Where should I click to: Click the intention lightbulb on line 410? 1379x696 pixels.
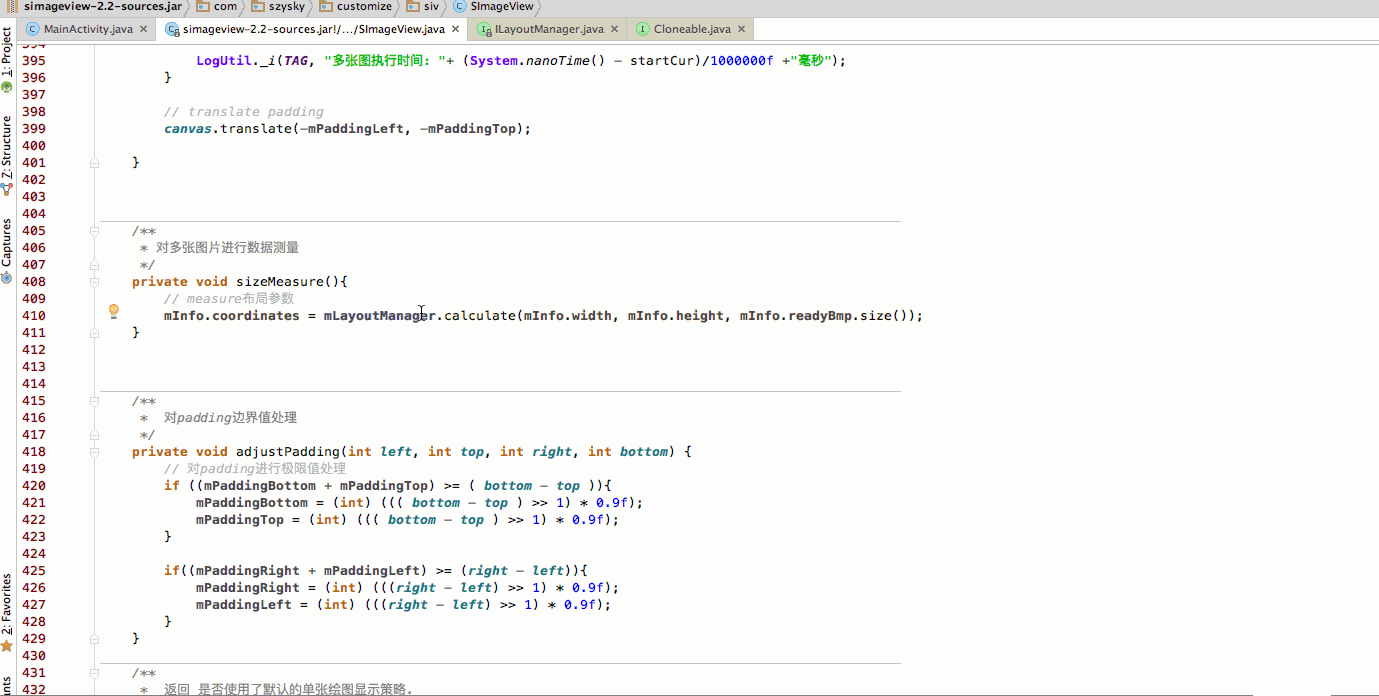(x=114, y=312)
